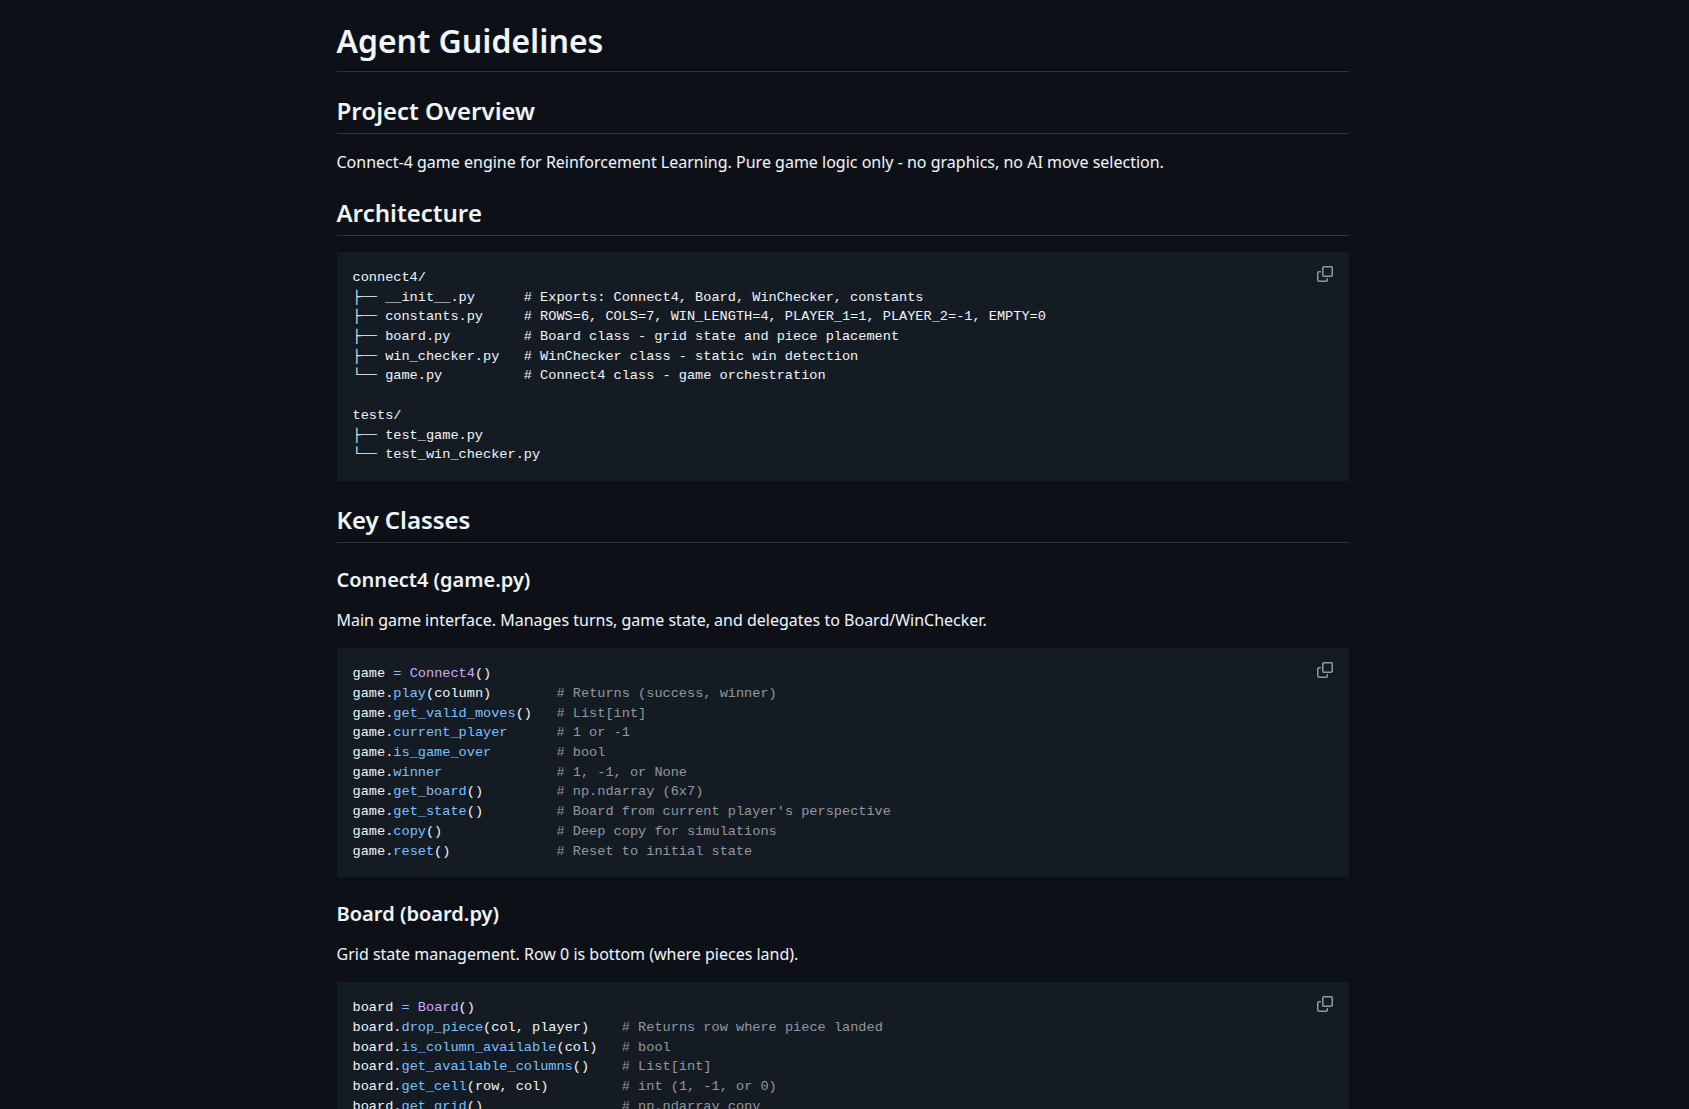Click the connect4/ root folder line
The height and width of the screenshot is (1109, 1689).
388,277
